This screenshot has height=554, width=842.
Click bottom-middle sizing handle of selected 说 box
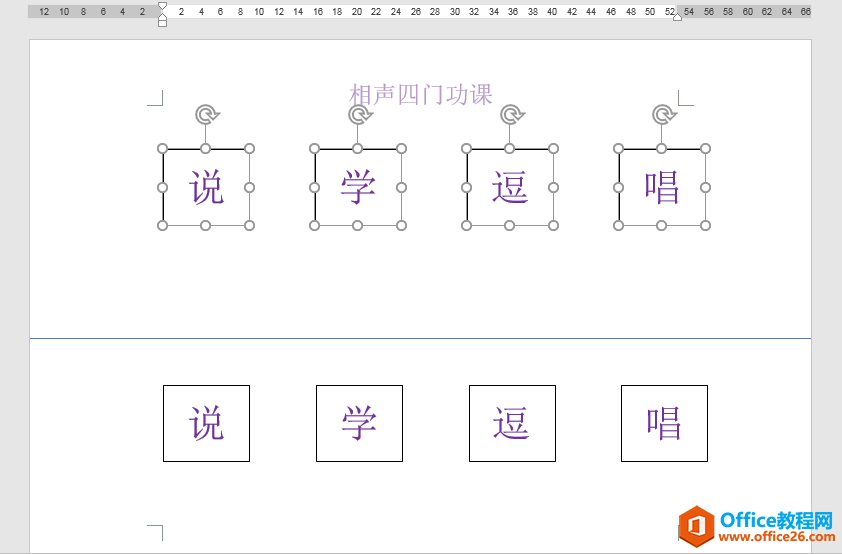tap(205, 225)
